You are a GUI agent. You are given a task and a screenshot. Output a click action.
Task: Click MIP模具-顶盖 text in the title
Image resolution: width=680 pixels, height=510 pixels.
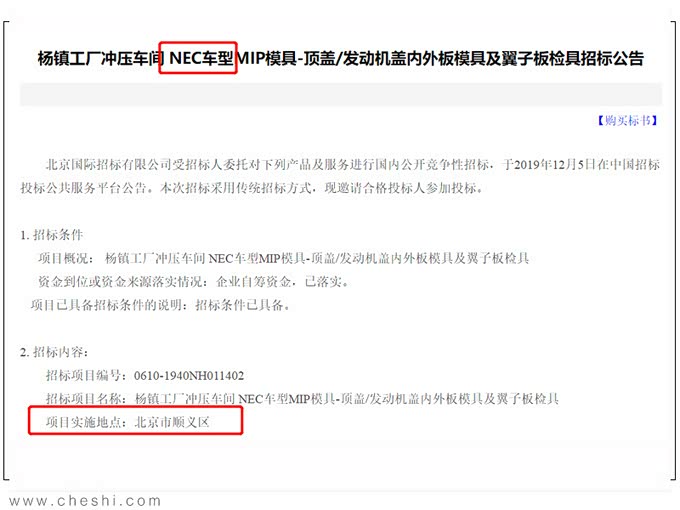tap(285, 58)
